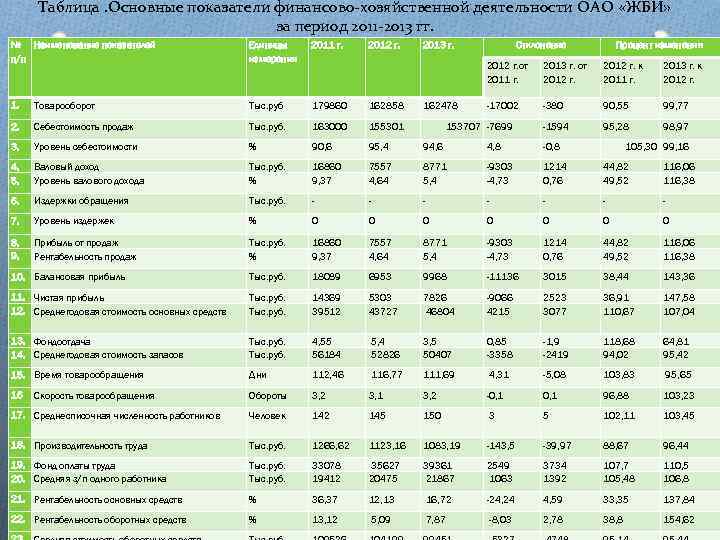Select the '2013 г. к 2012 г.' subheader
Viewport: 720px width, 540px height.
pyautogui.click(x=682, y=73)
